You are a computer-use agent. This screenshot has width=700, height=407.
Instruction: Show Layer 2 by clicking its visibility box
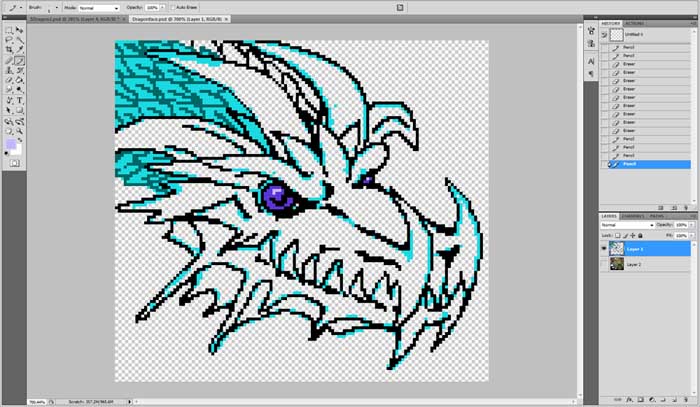click(604, 264)
